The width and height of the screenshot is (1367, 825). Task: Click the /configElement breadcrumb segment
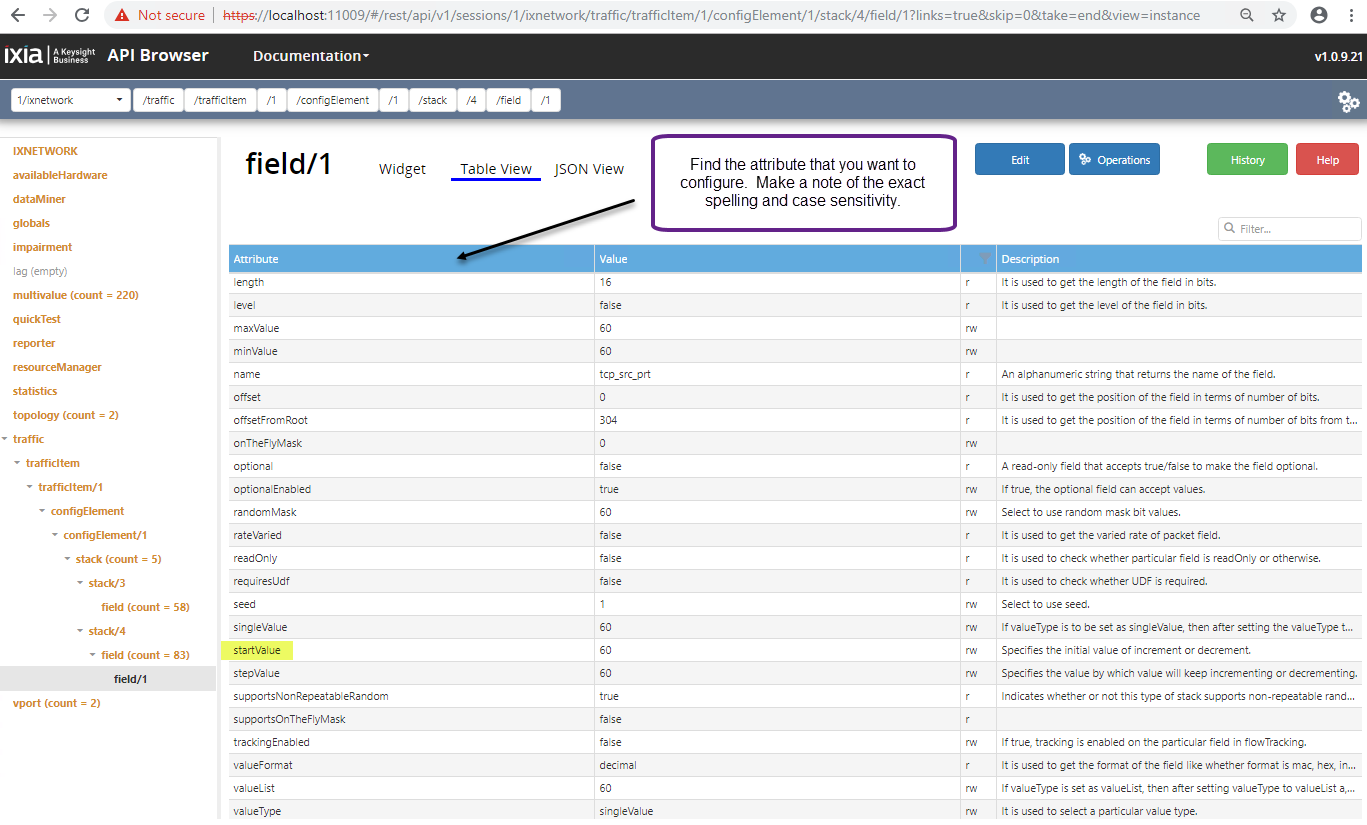tap(333, 100)
